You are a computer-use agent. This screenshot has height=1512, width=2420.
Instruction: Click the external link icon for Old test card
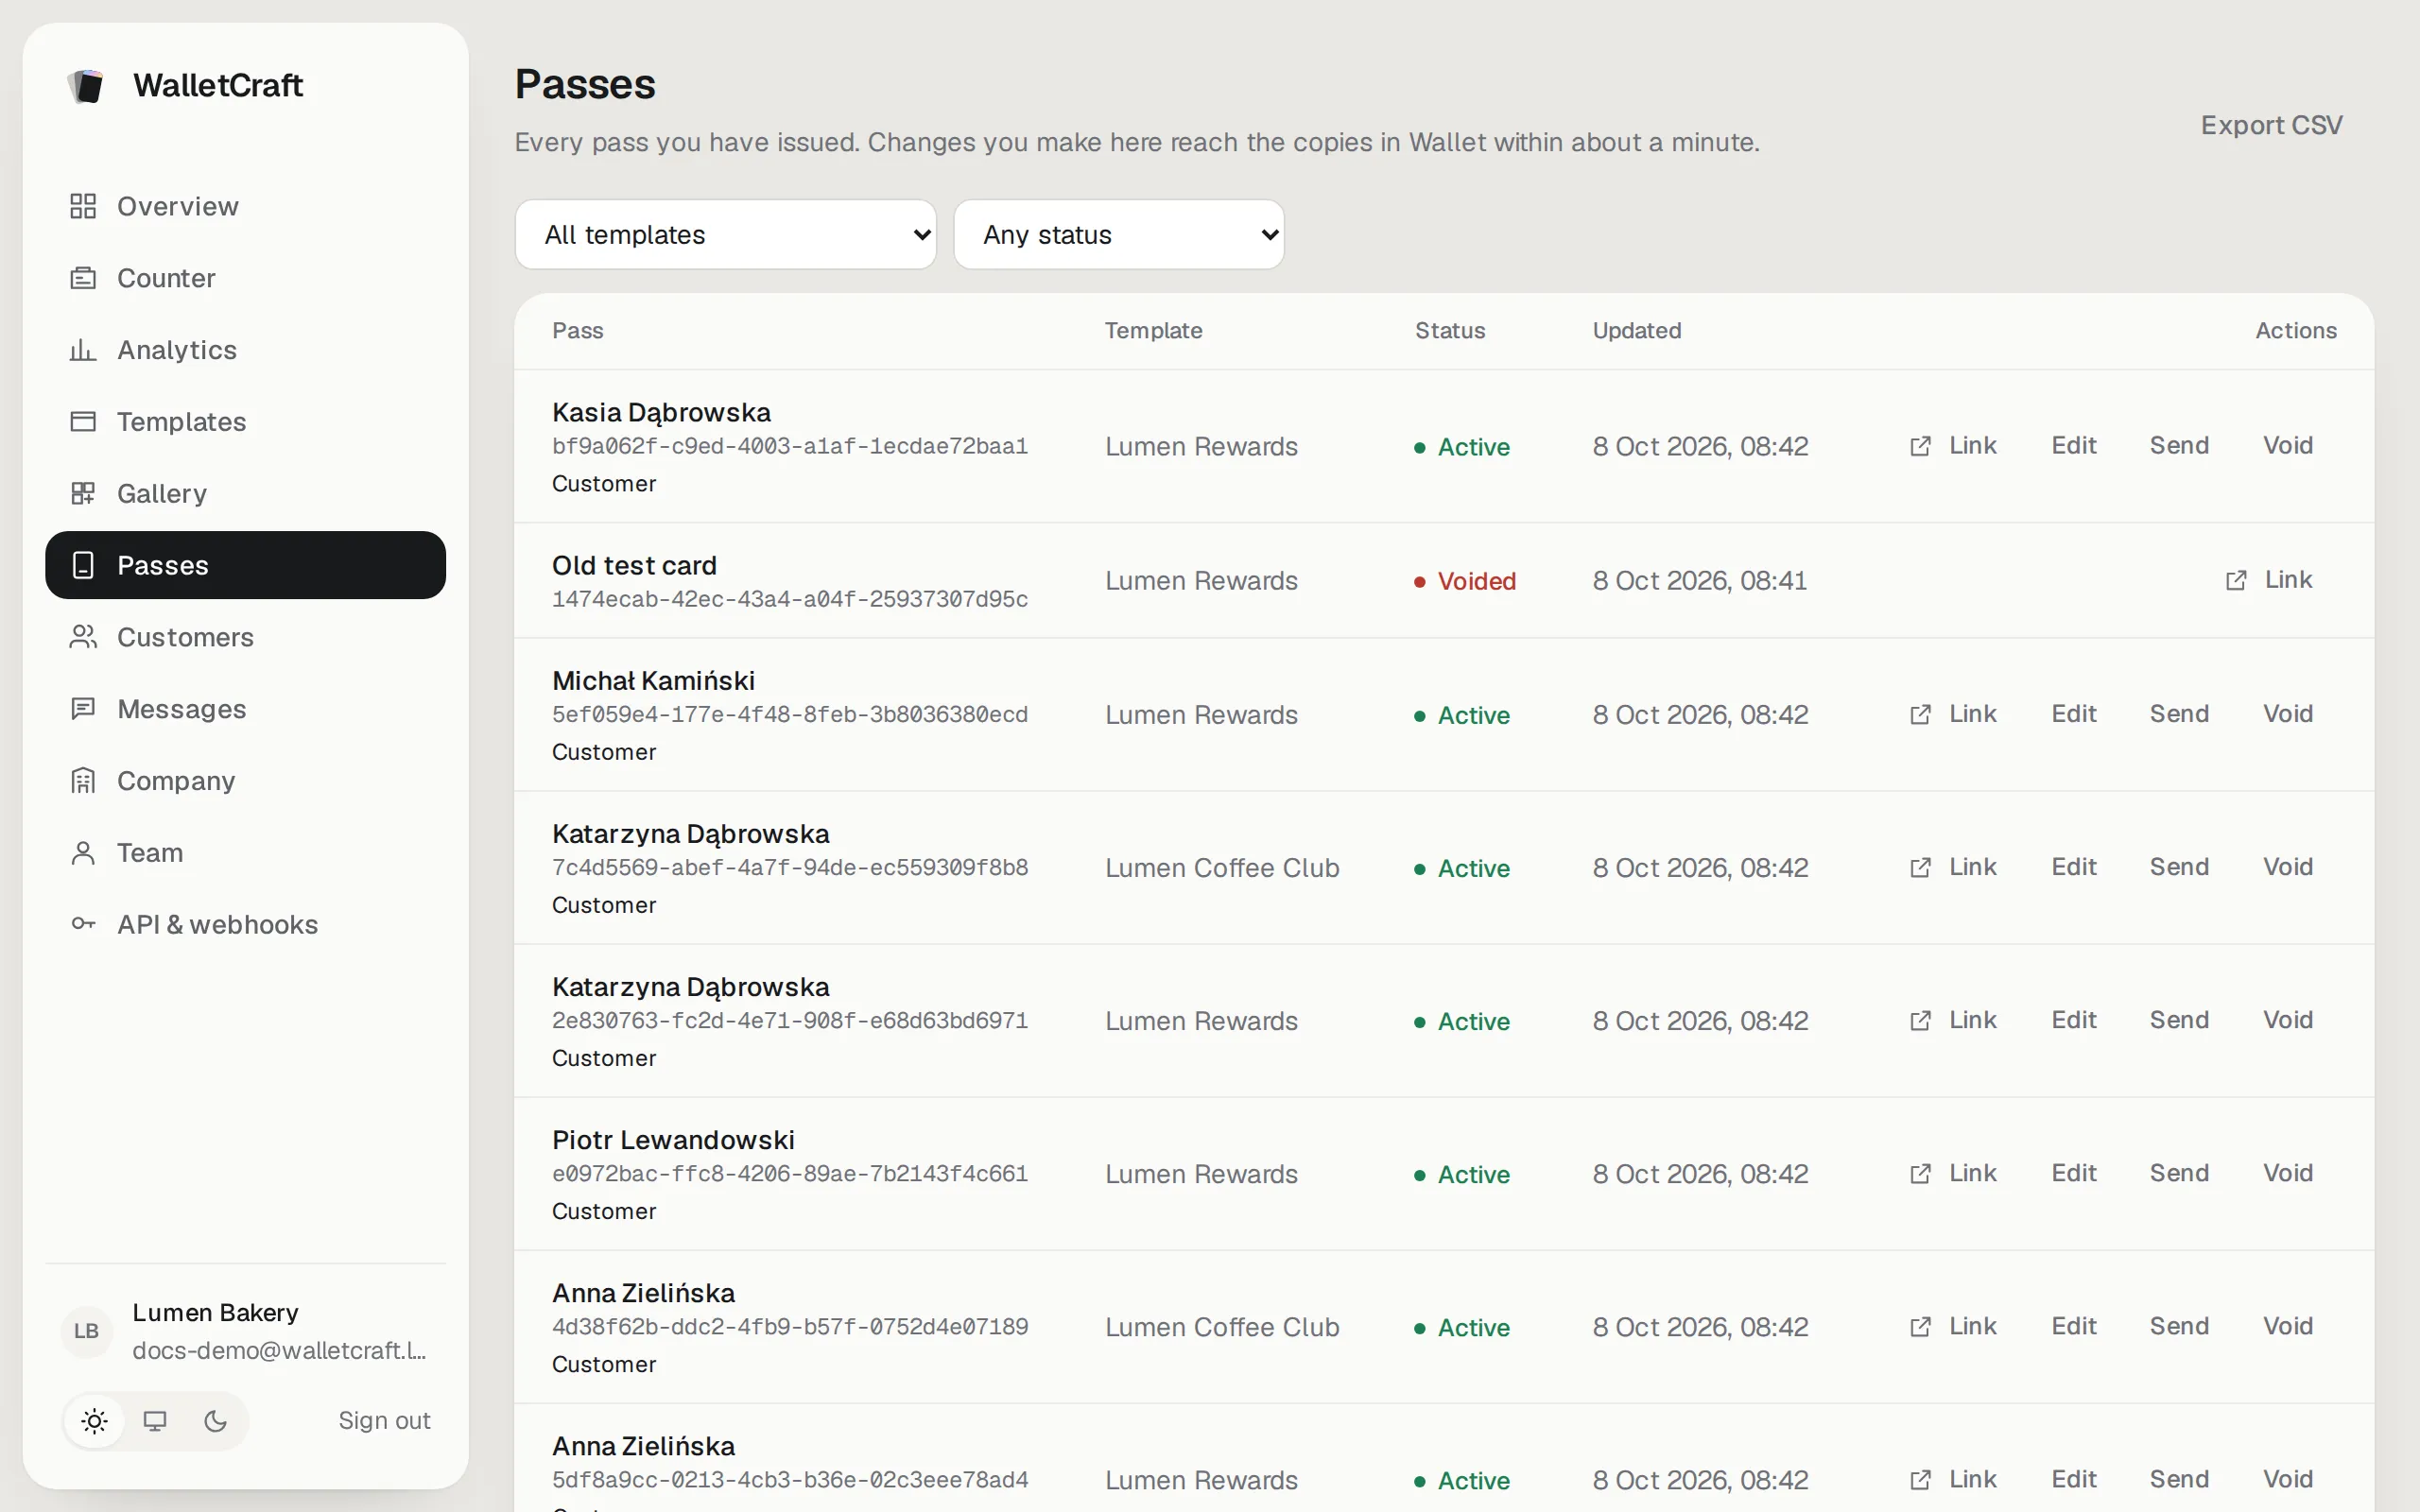pos(2236,580)
